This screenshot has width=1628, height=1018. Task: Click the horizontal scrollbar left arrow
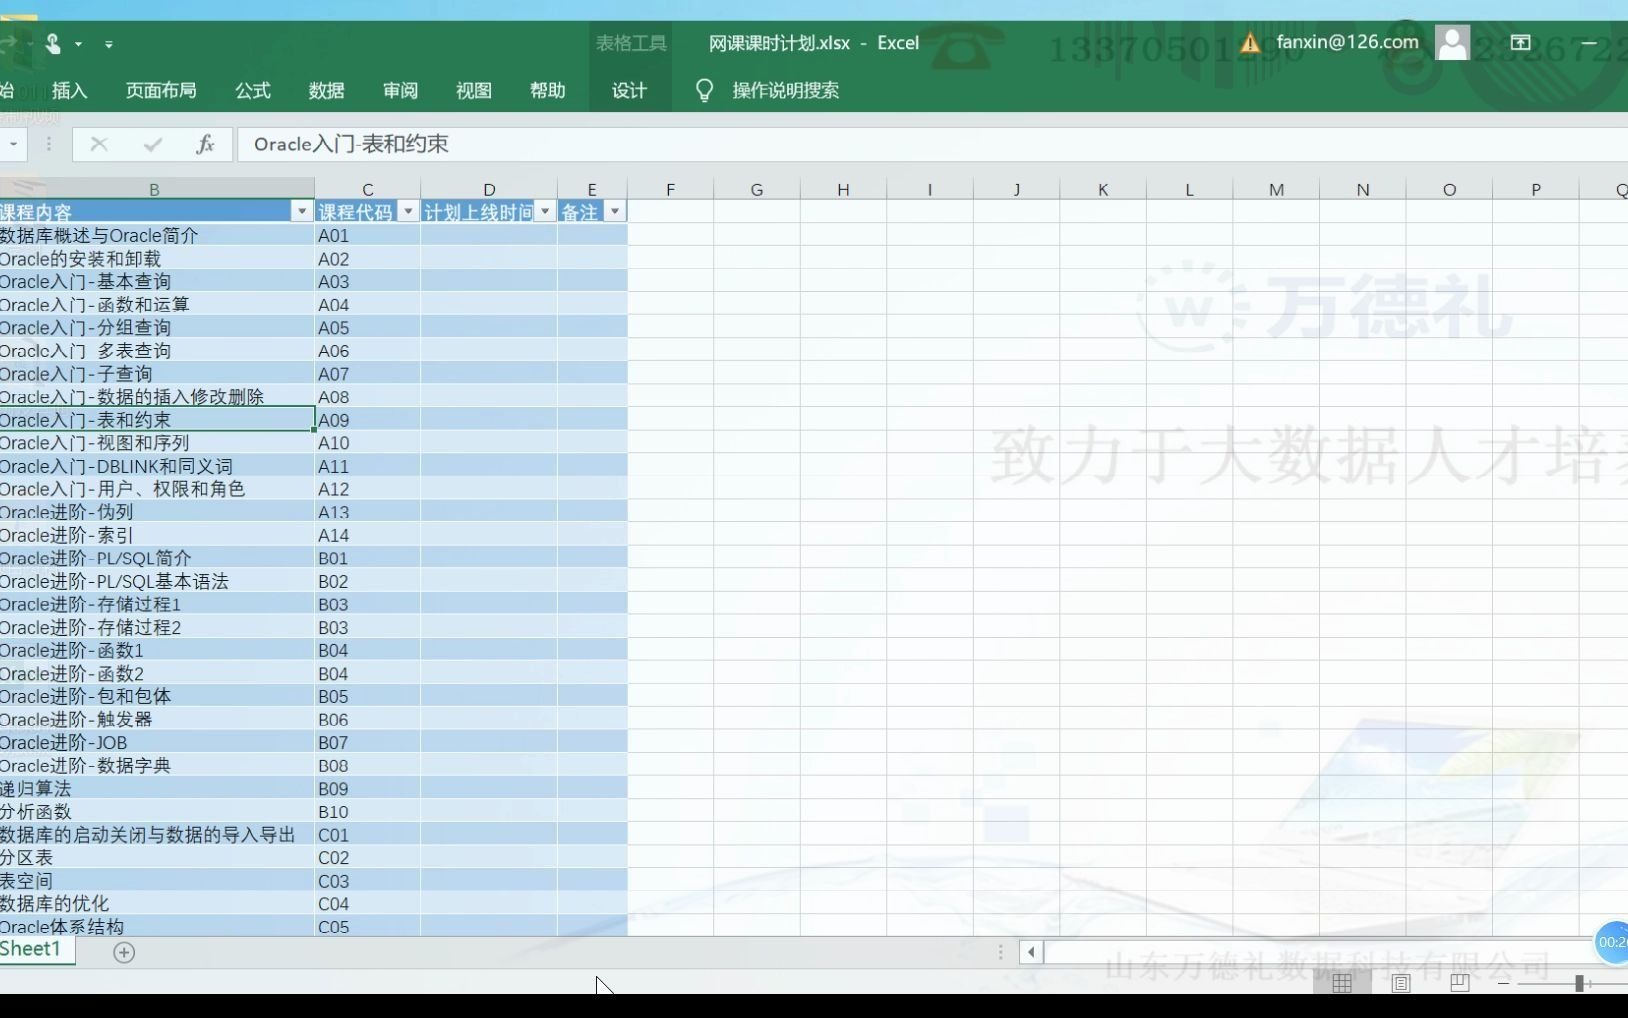click(1031, 952)
